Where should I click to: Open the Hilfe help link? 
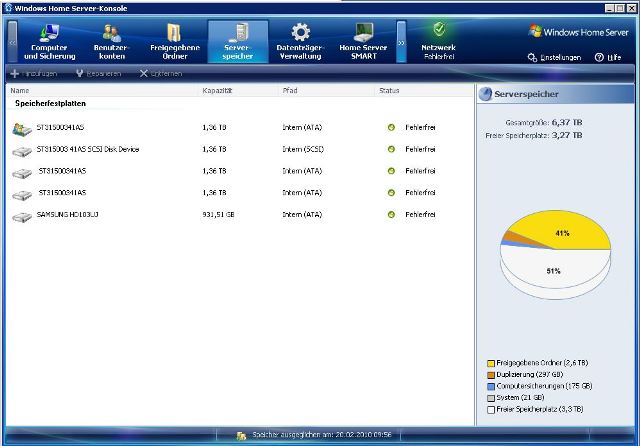[608, 58]
